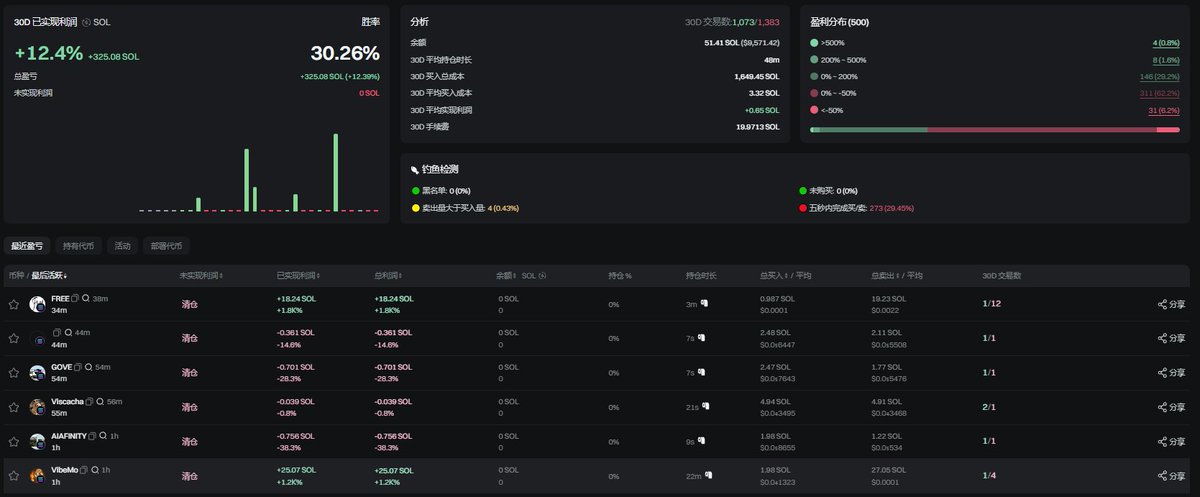This screenshot has width=1200, height=497.
Task: Search the AIAFINITY token
Action: 103,437
